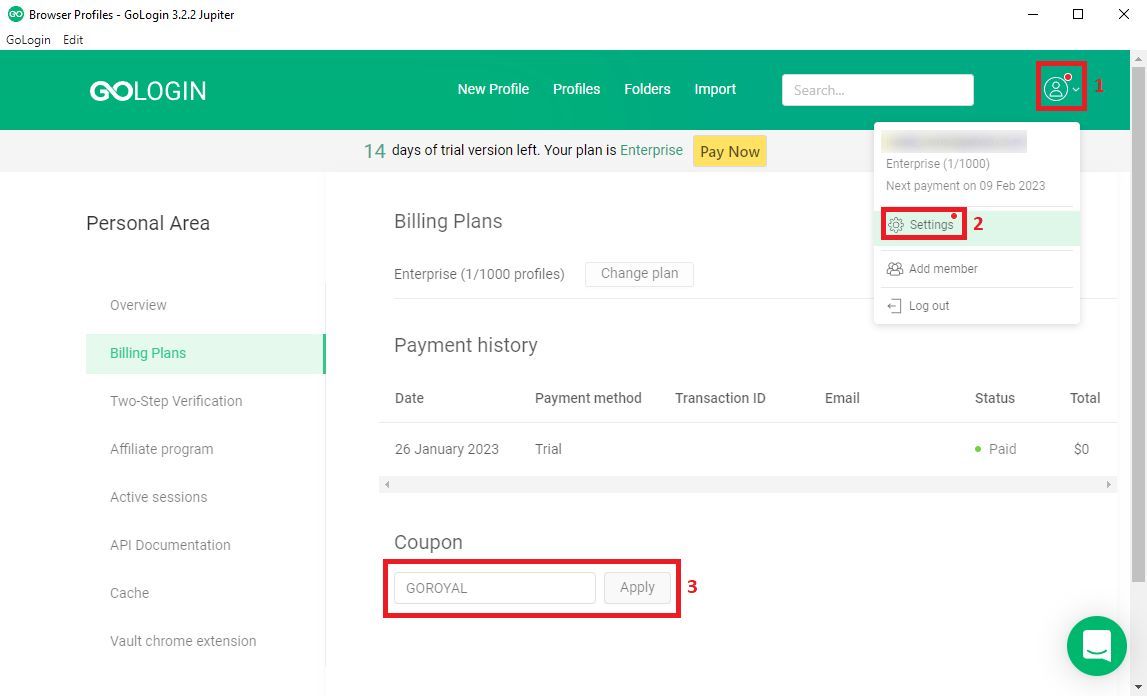Click the payment history horizontal scrollbar
This screenshot has width=1147, height=696.
[x=748, y=484]
